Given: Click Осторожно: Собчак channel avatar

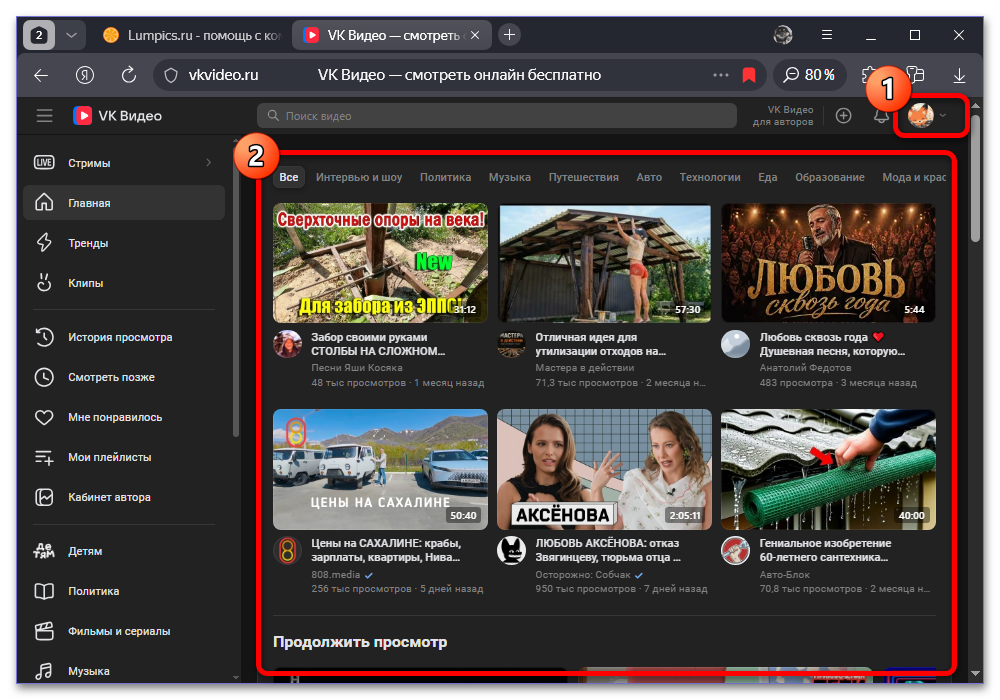Looking at the screenshot, I should click(x=511, y=551).
